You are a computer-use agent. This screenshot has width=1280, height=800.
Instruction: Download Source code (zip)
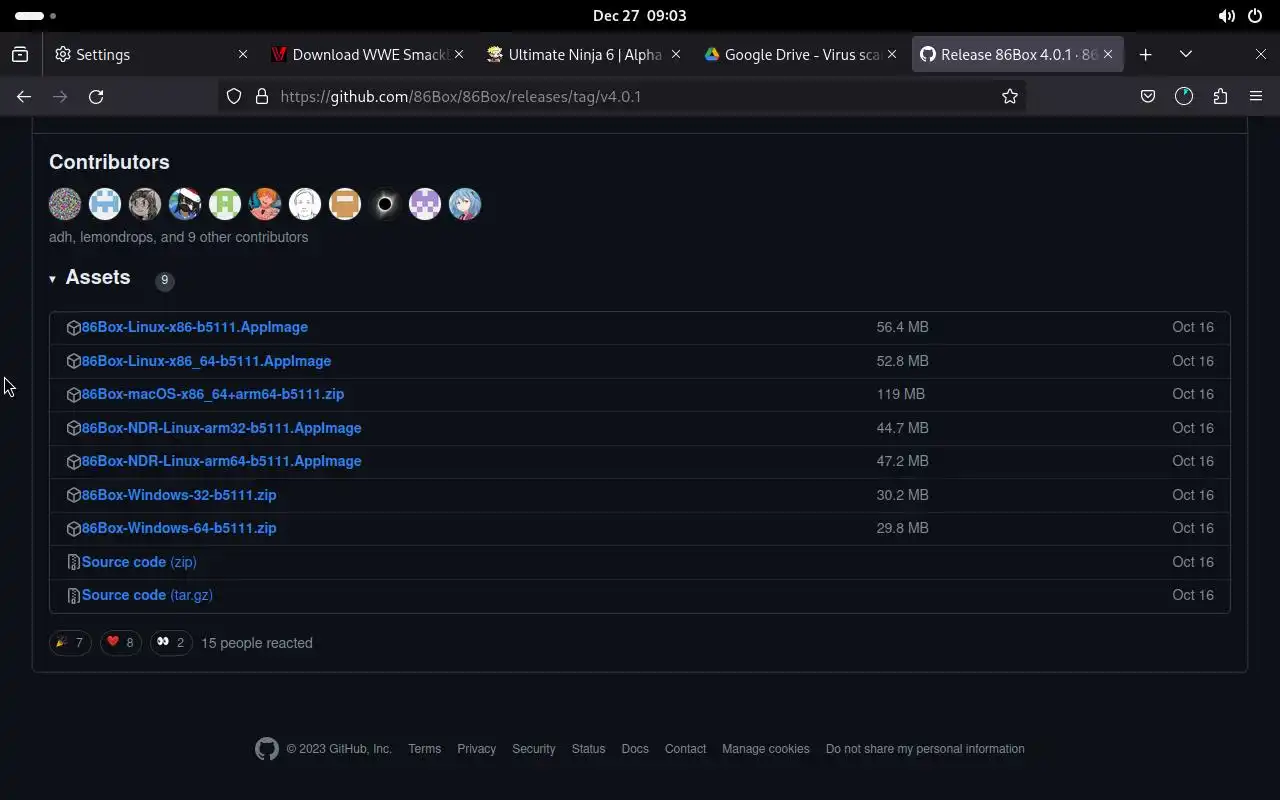[139, 562]
